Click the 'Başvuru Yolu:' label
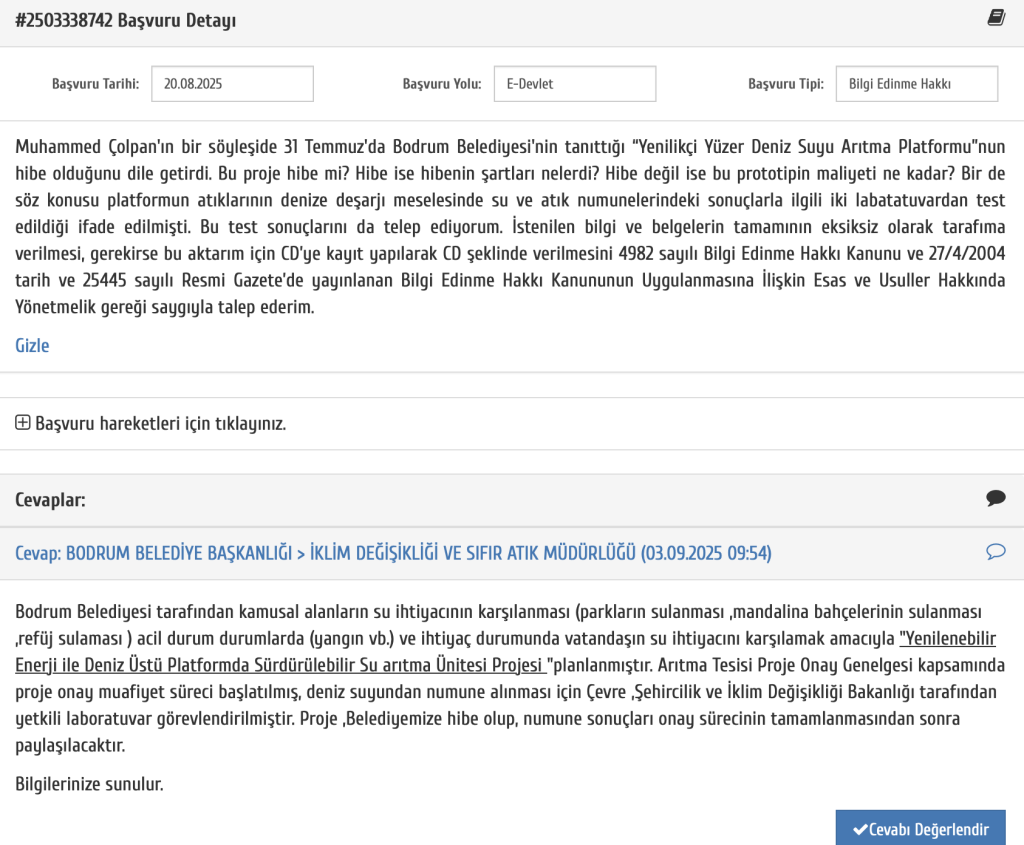1024x845 pixels. click(x=442, y=84)
